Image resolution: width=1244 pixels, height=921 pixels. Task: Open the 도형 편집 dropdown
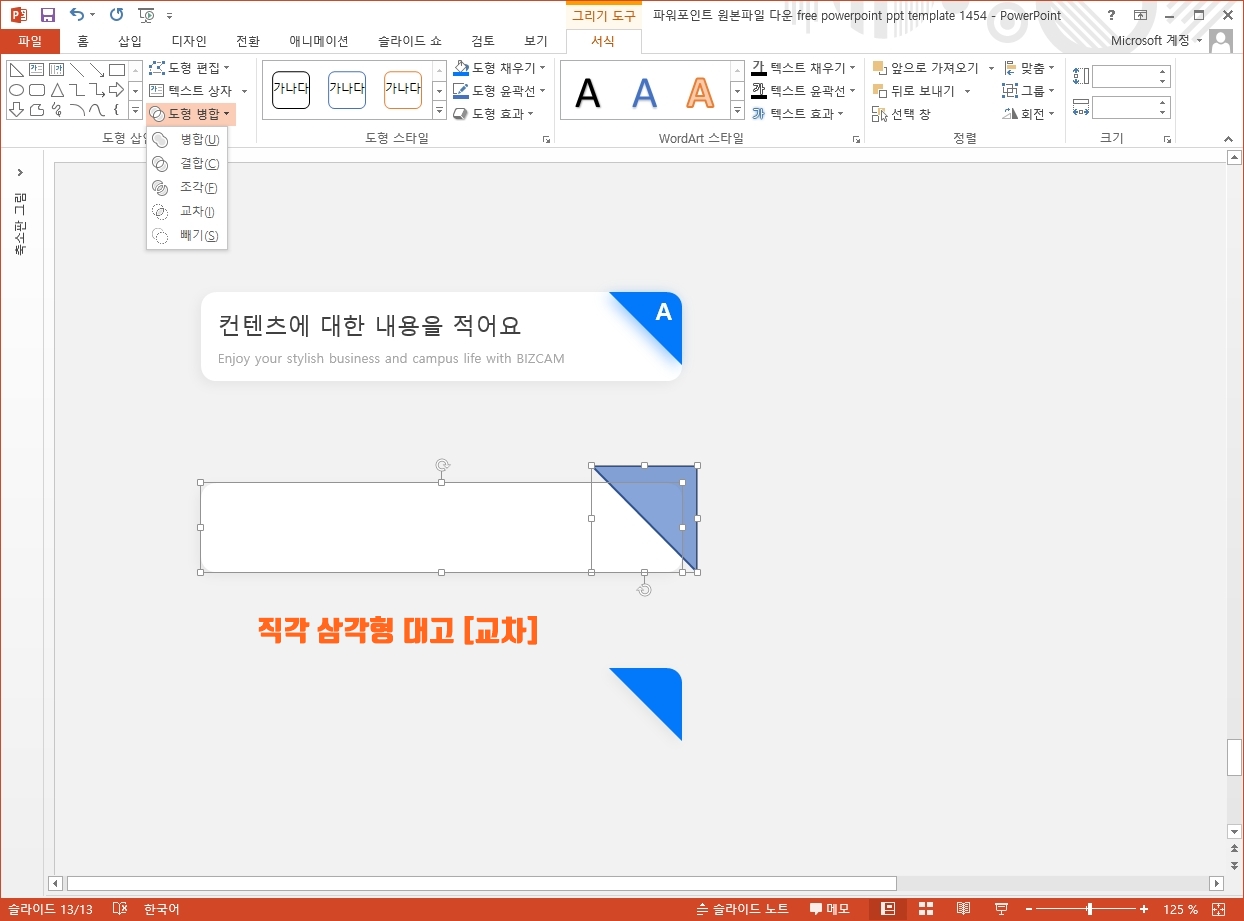tap(189, 68)
